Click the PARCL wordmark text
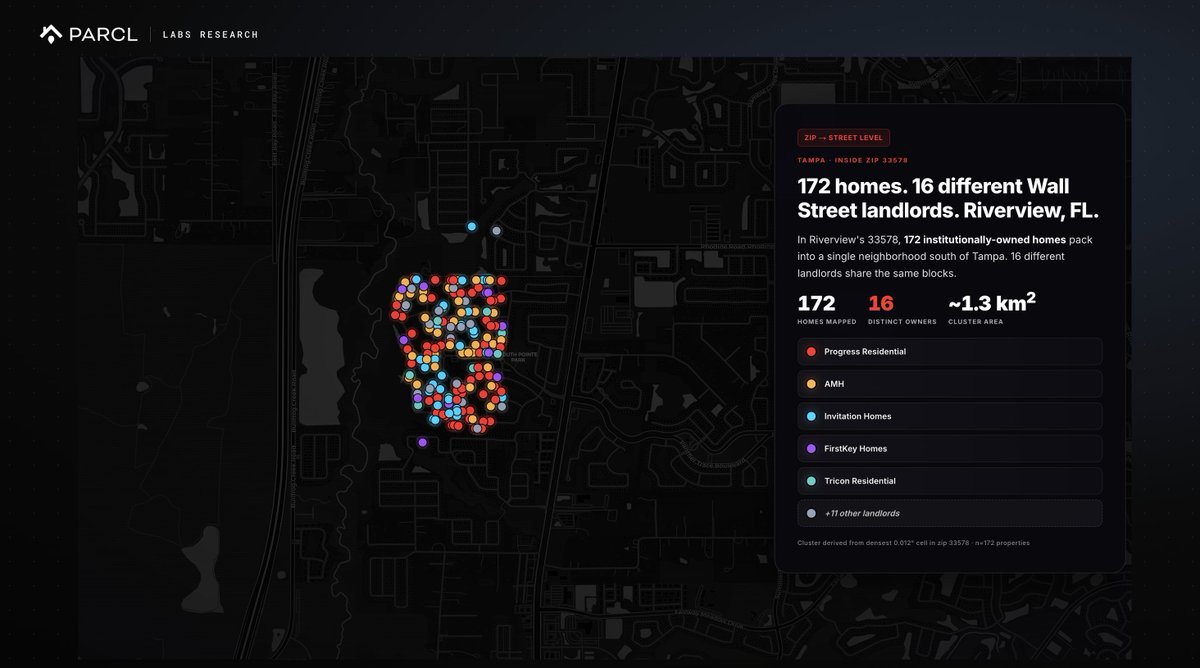The image size is (1200, 668). pyautogui.click(x=103, y=35)
